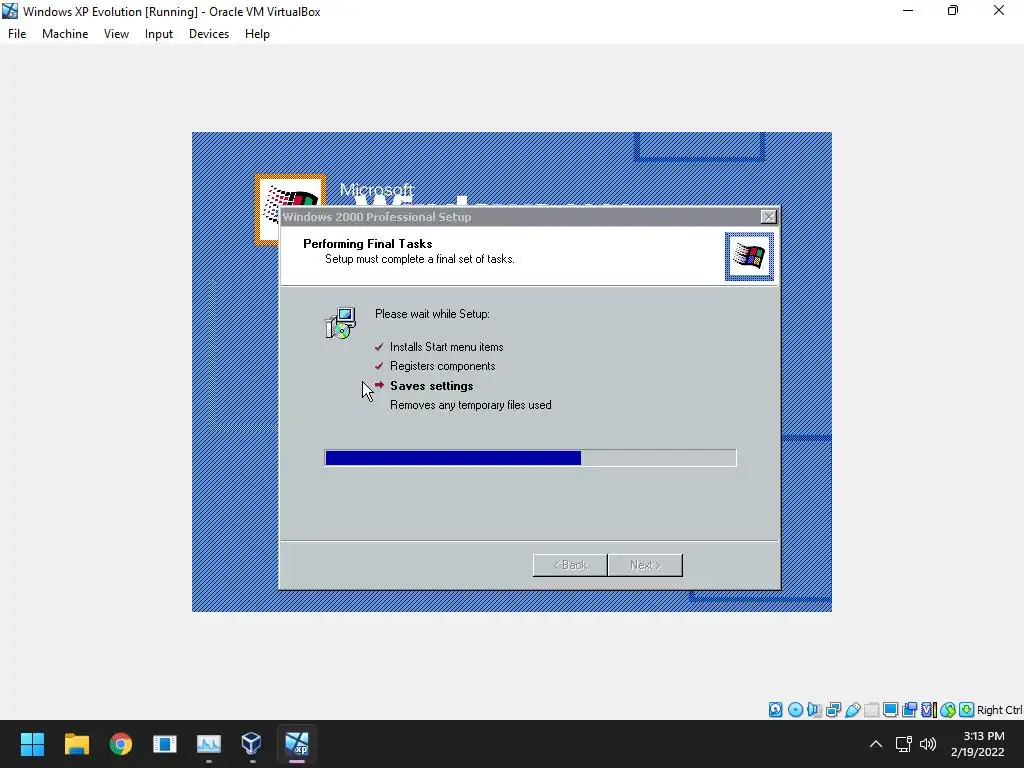Click 'Please wait while Setup:' text

[x=432, y=314]
